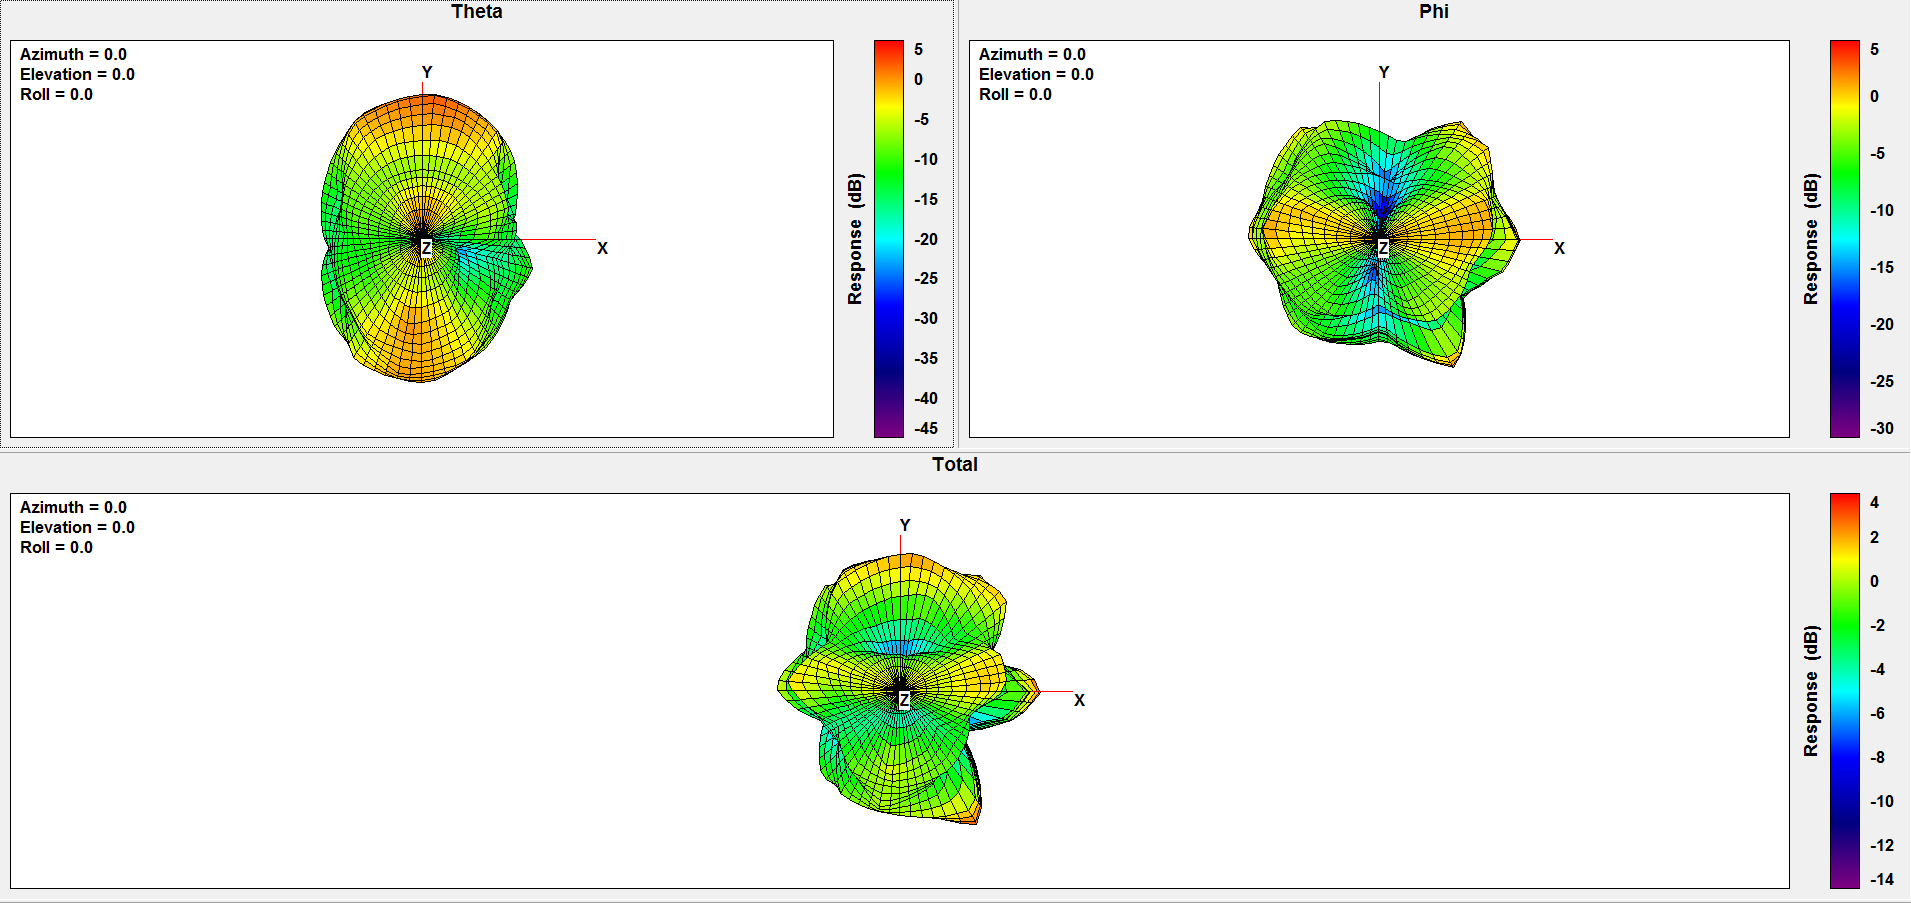The width and height of the screenshot is (1911, 903).
Task: Click the Y axis label in Phi plot
Action: pos(1384,73)
